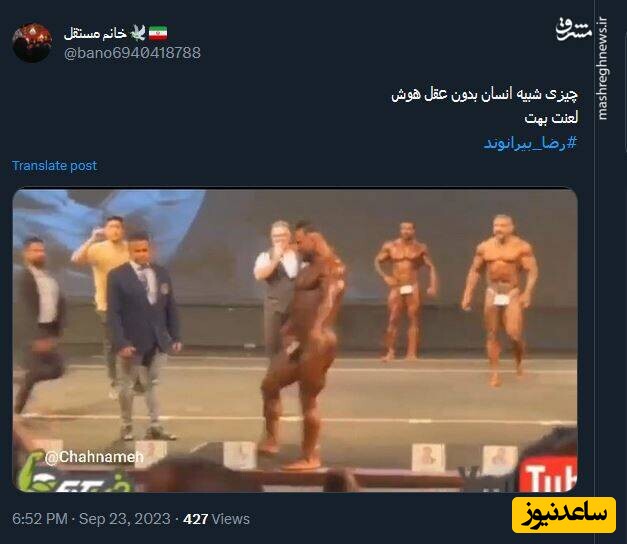
Task: Click the 427 Views count
Action: (x=216, y=519)
